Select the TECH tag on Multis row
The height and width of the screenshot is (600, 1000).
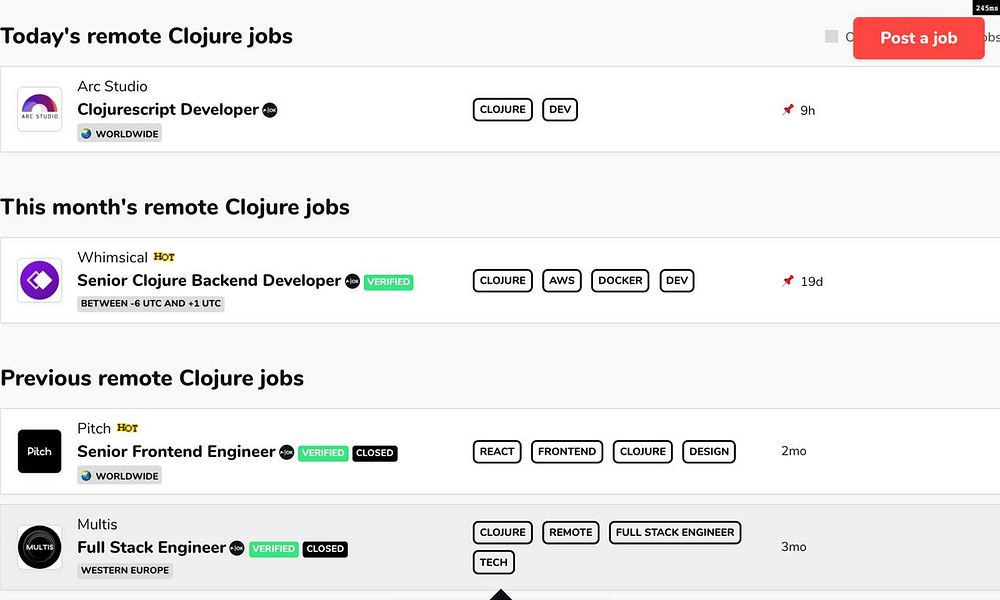(494, 562)
